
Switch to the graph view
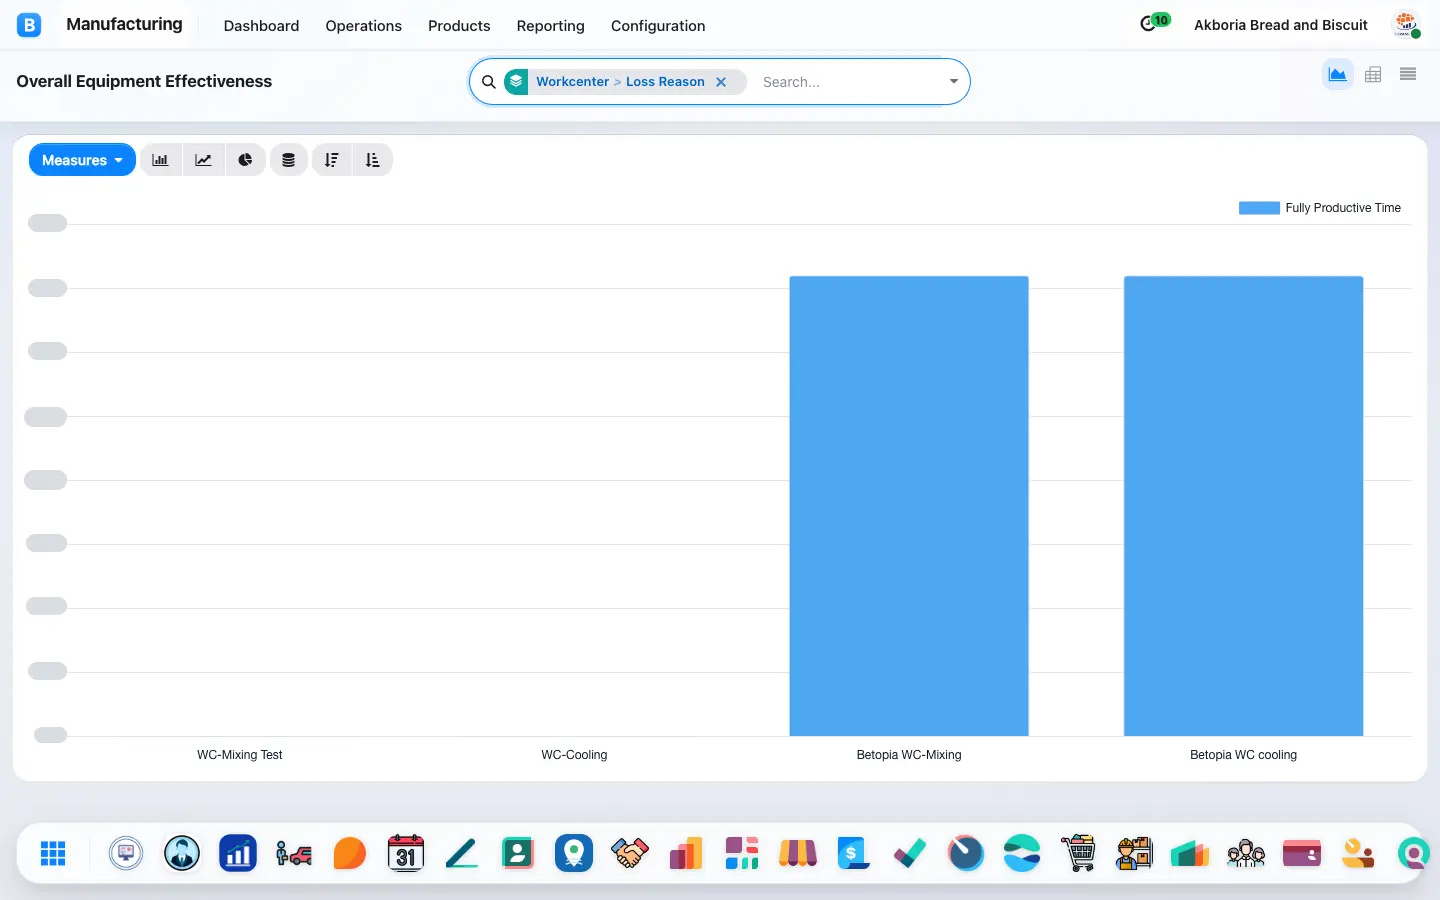[1337, 74]
